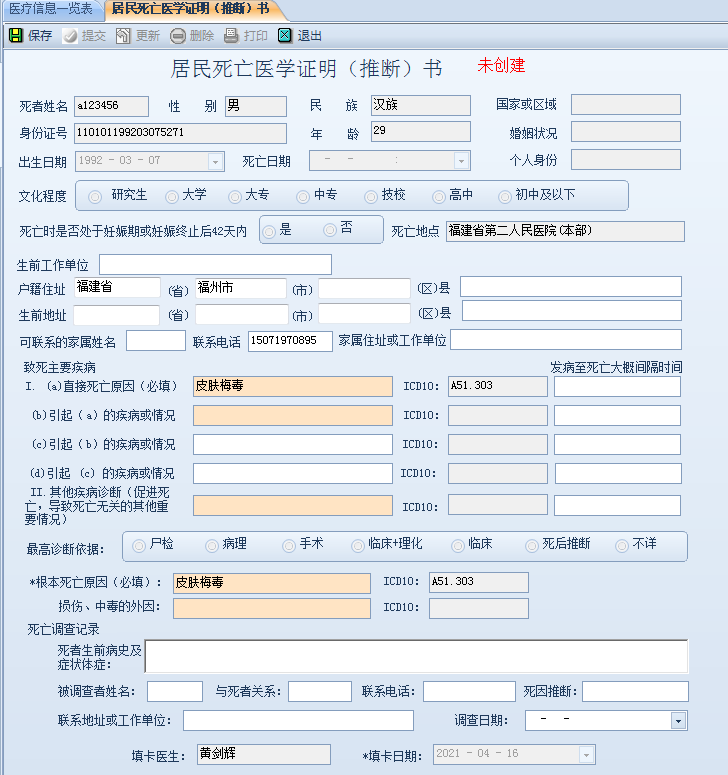Switch to the 医疗信息一览表 tab
The height and width of the screenshot is (775, 728).
point(51,9)
